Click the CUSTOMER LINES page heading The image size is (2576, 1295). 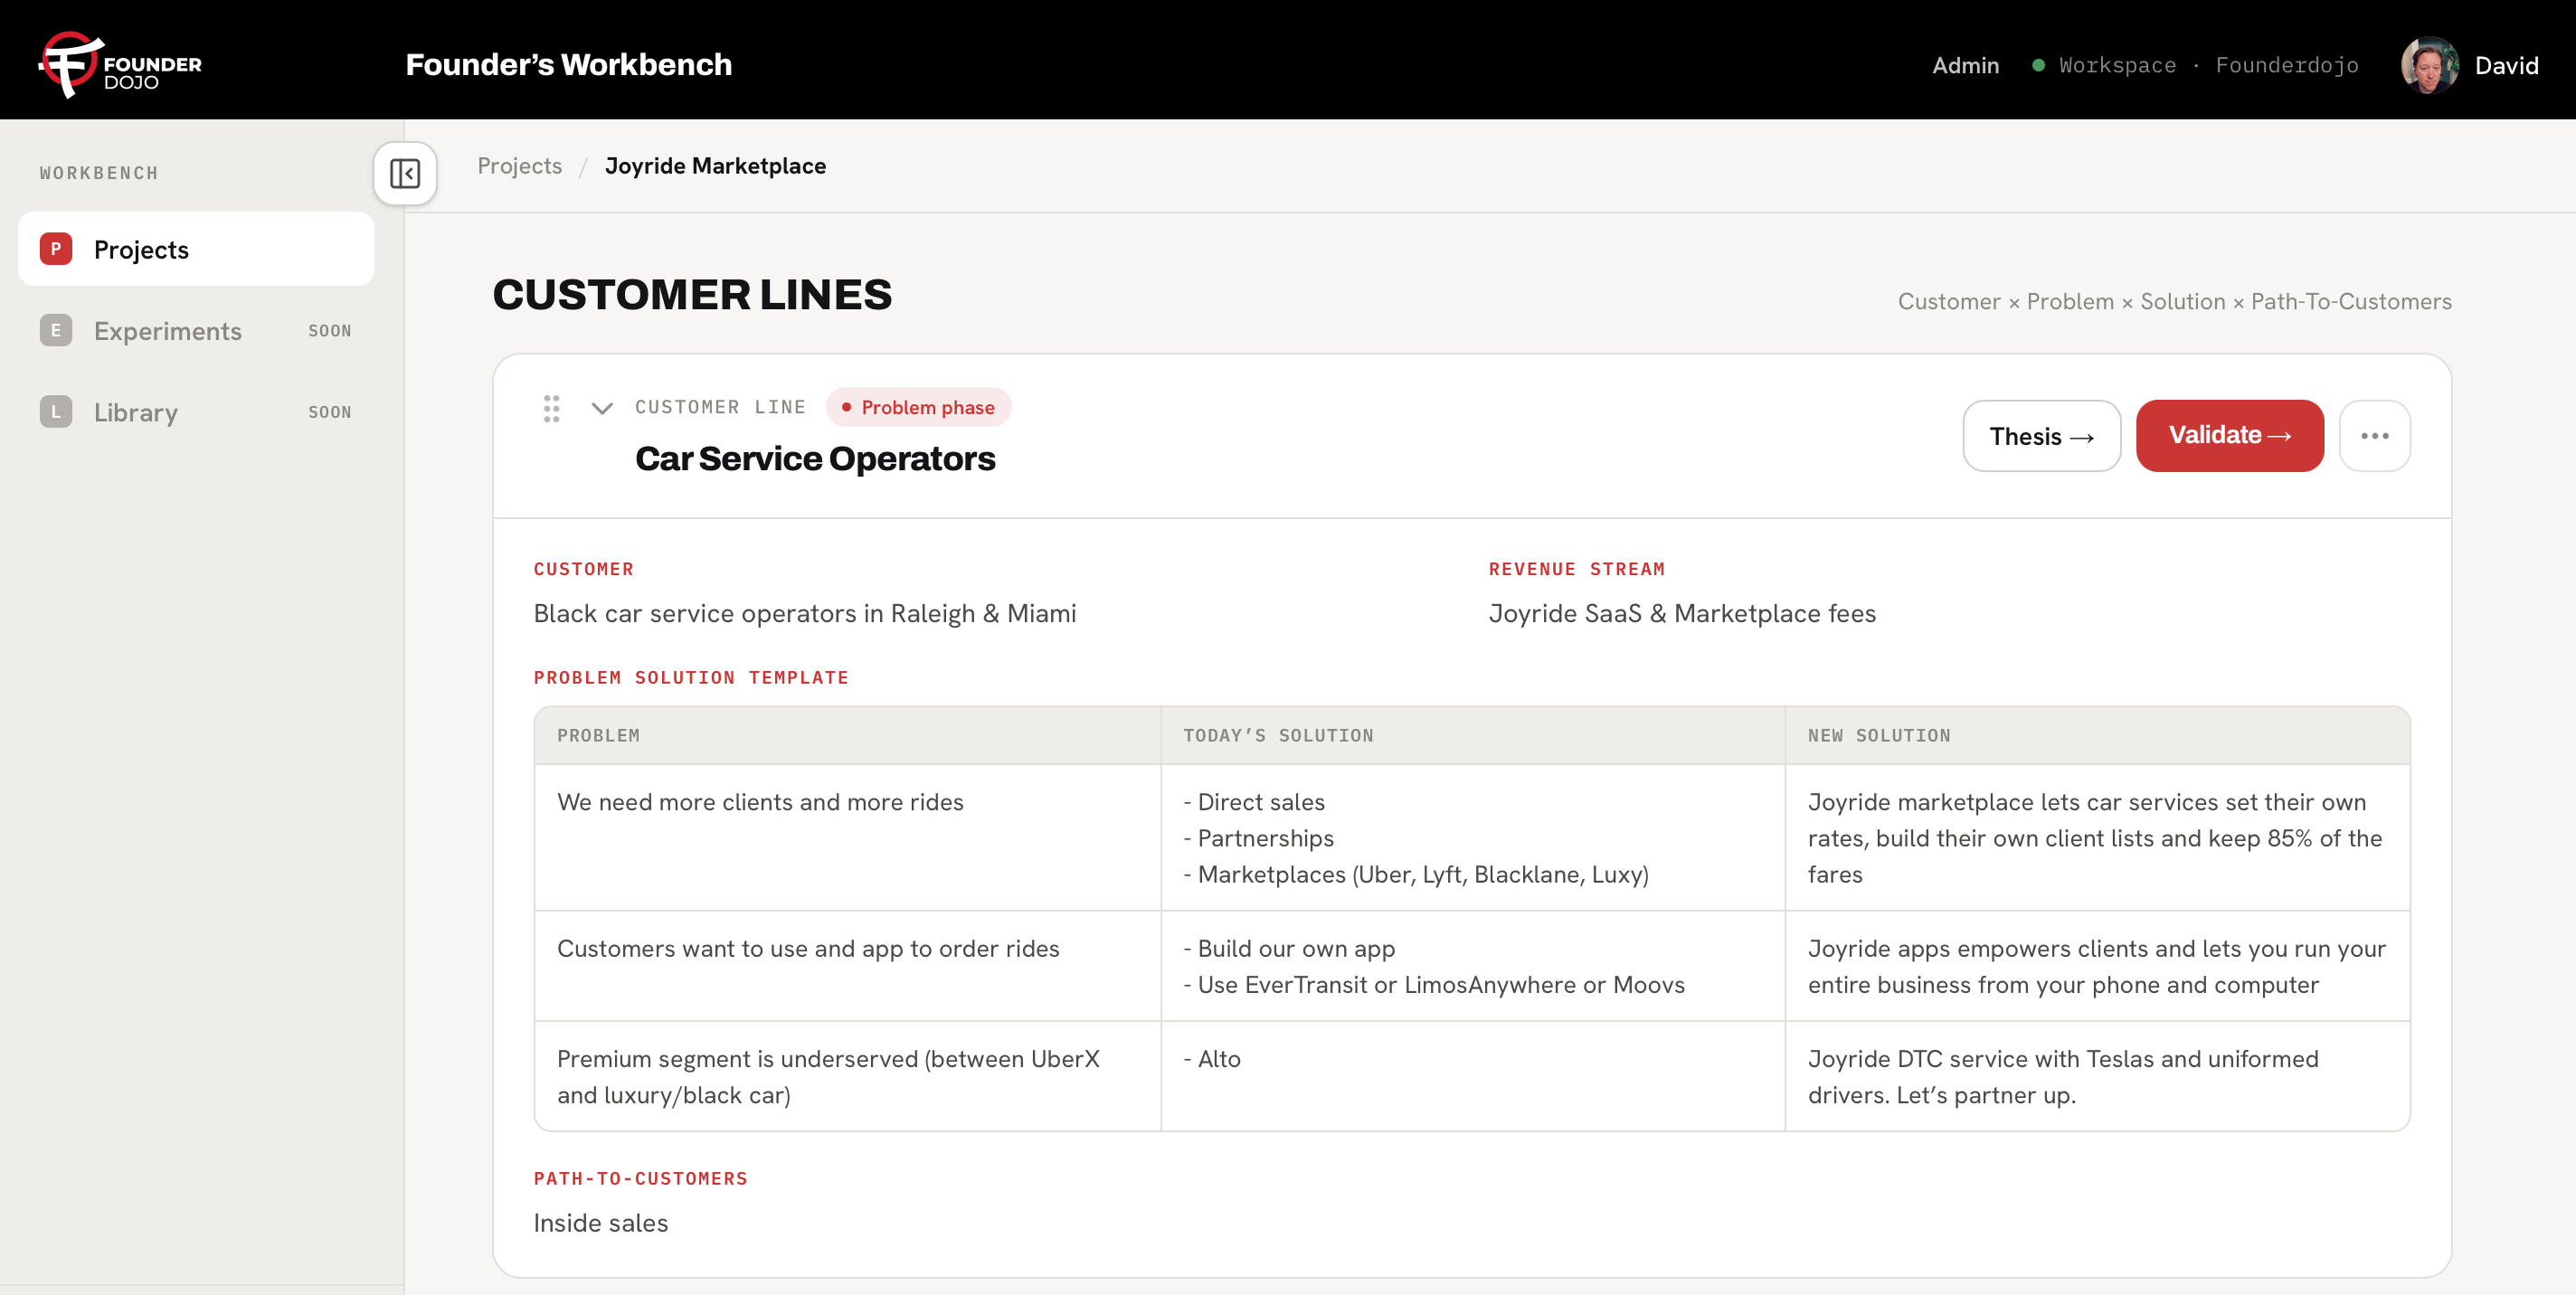click(x=691, y=295)
